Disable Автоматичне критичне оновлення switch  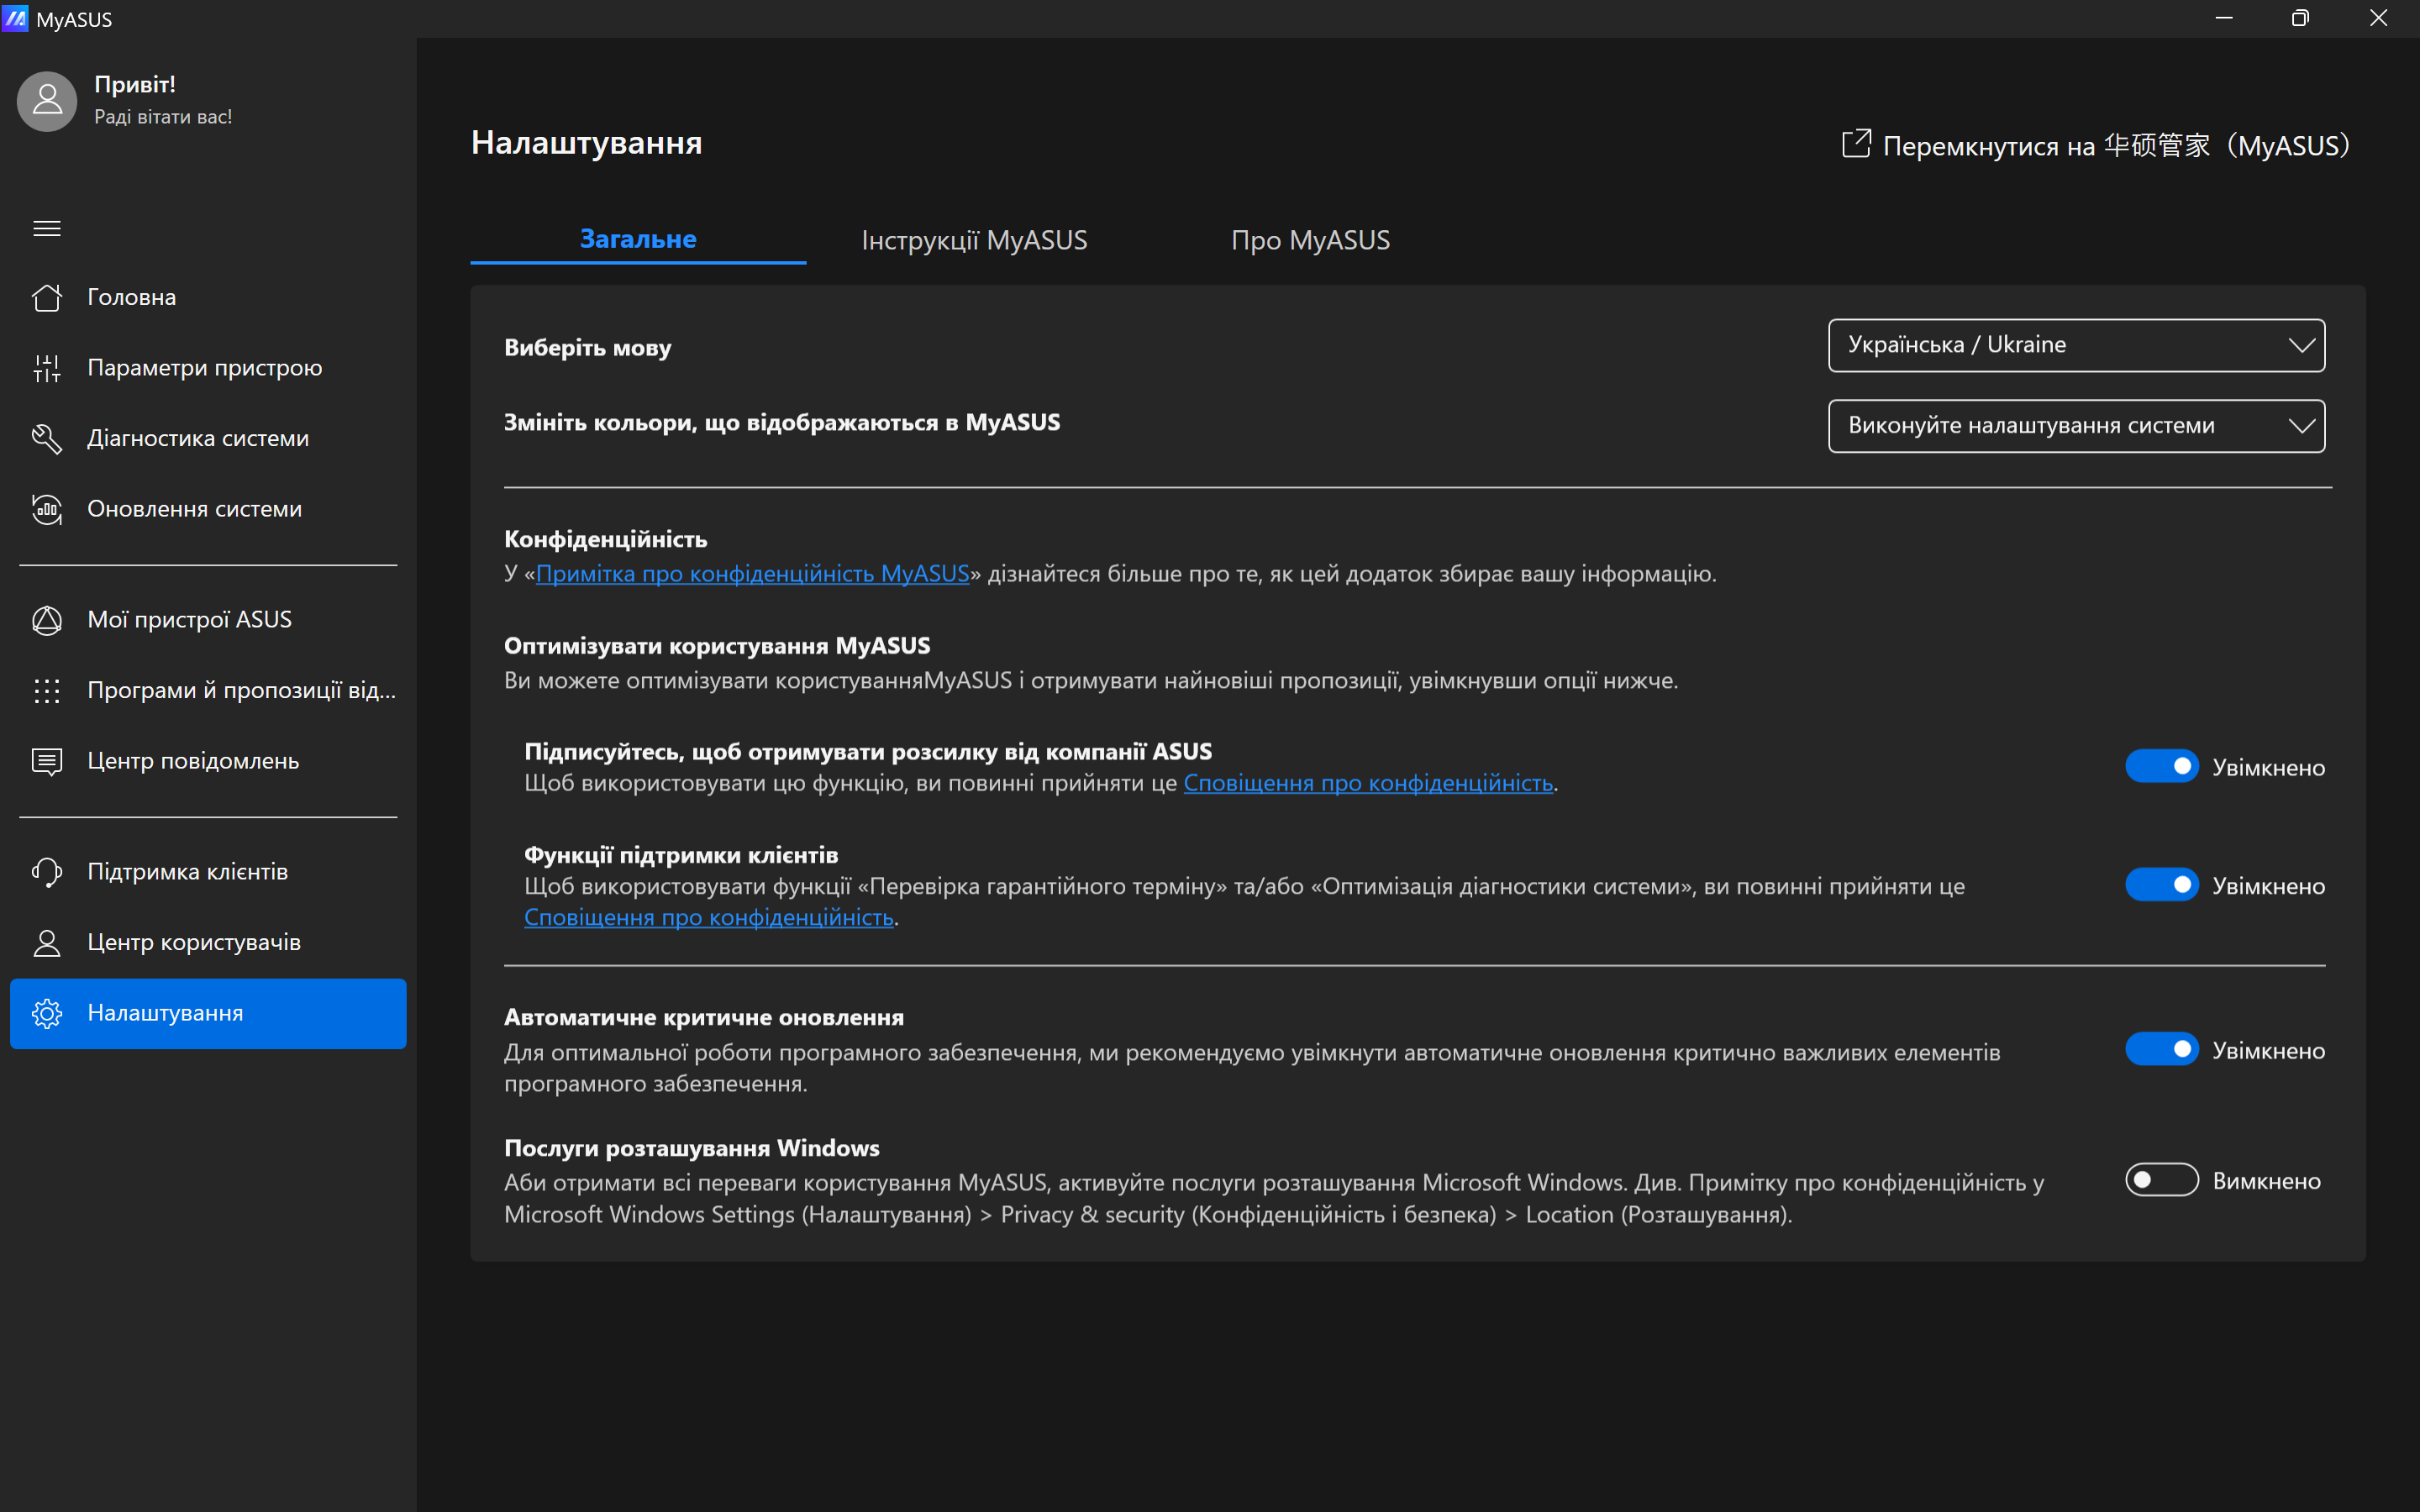[x=2160, y=1050]
